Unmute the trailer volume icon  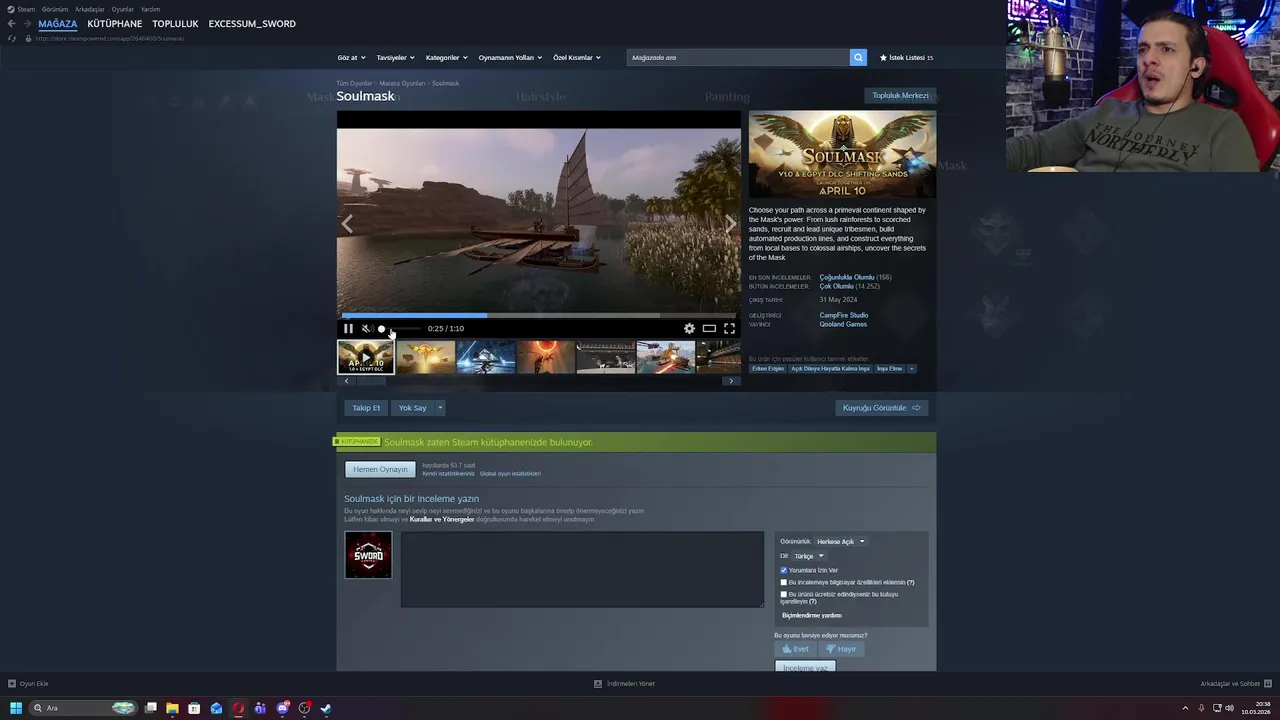pos(366,328)
